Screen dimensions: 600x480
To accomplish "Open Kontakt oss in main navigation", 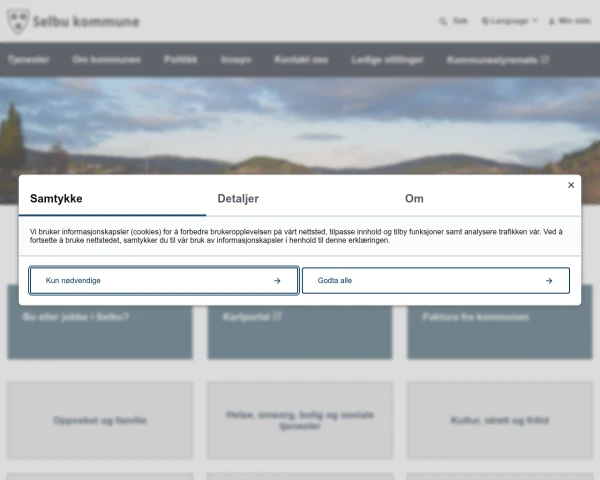I will [301, 60].
